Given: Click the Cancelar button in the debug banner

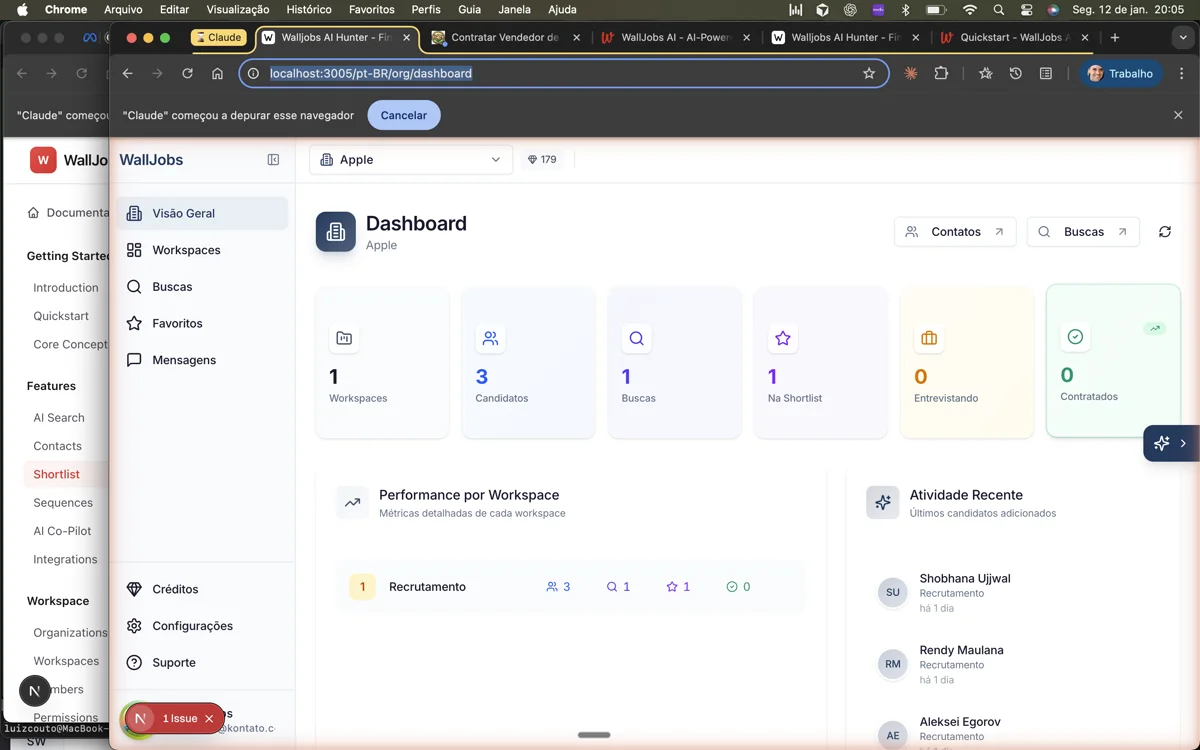Looking at the screenshot, I should click(x=403, y=115).
